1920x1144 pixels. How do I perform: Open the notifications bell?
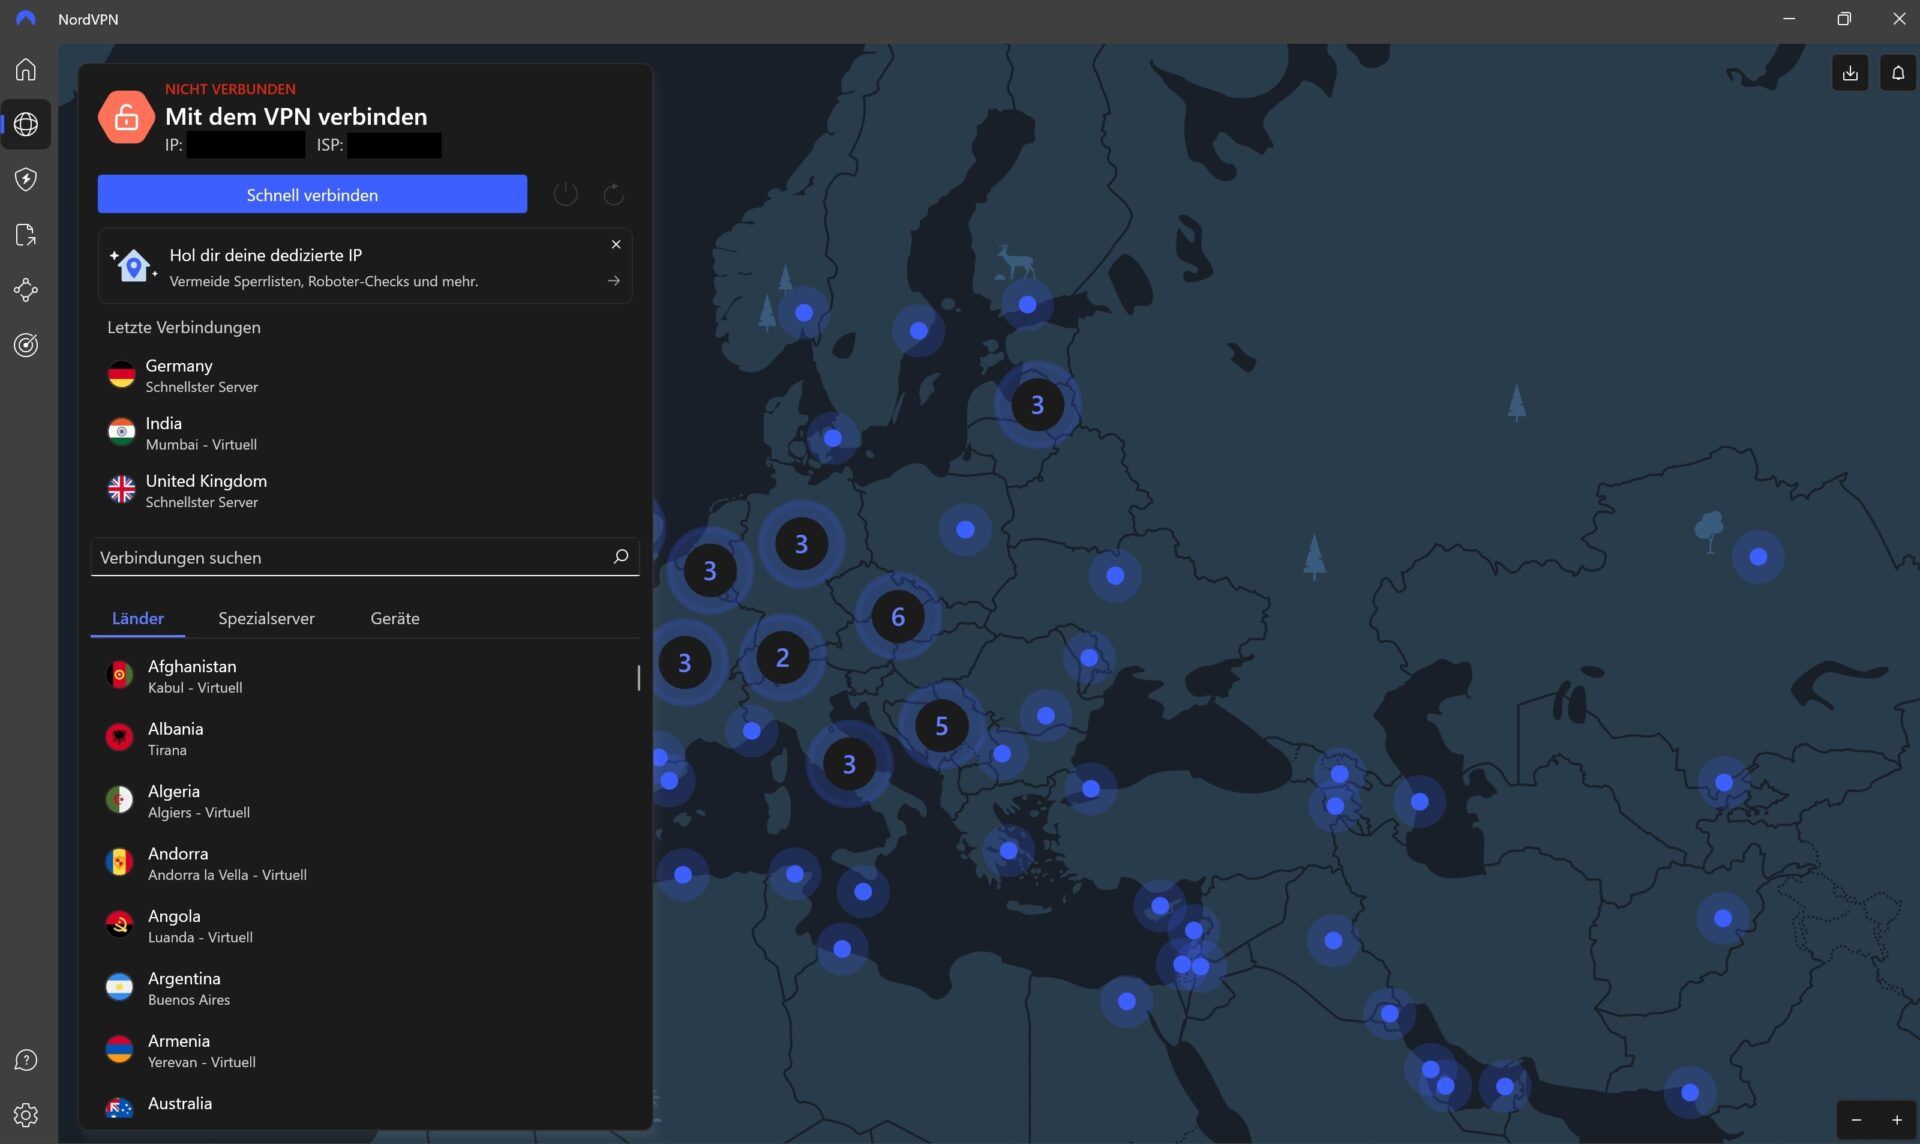click(1897, 73)
